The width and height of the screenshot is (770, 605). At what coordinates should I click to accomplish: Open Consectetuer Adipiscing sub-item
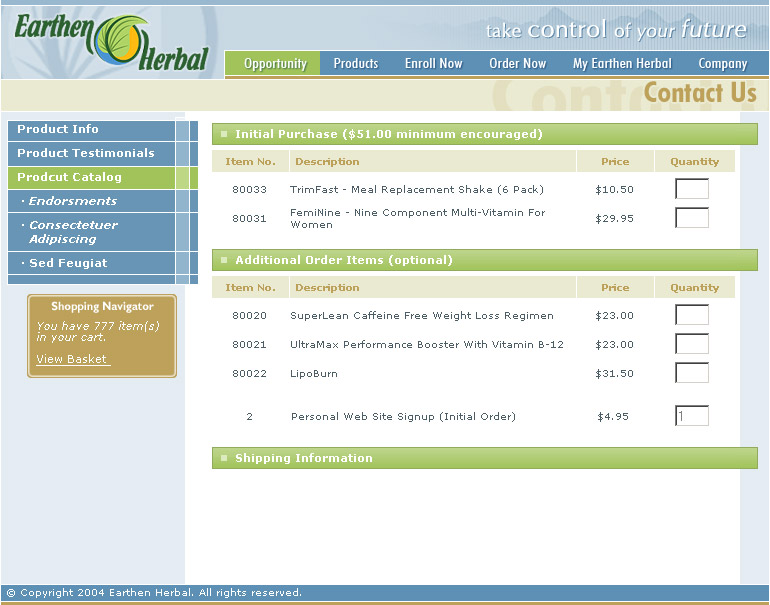coord(91,232)
